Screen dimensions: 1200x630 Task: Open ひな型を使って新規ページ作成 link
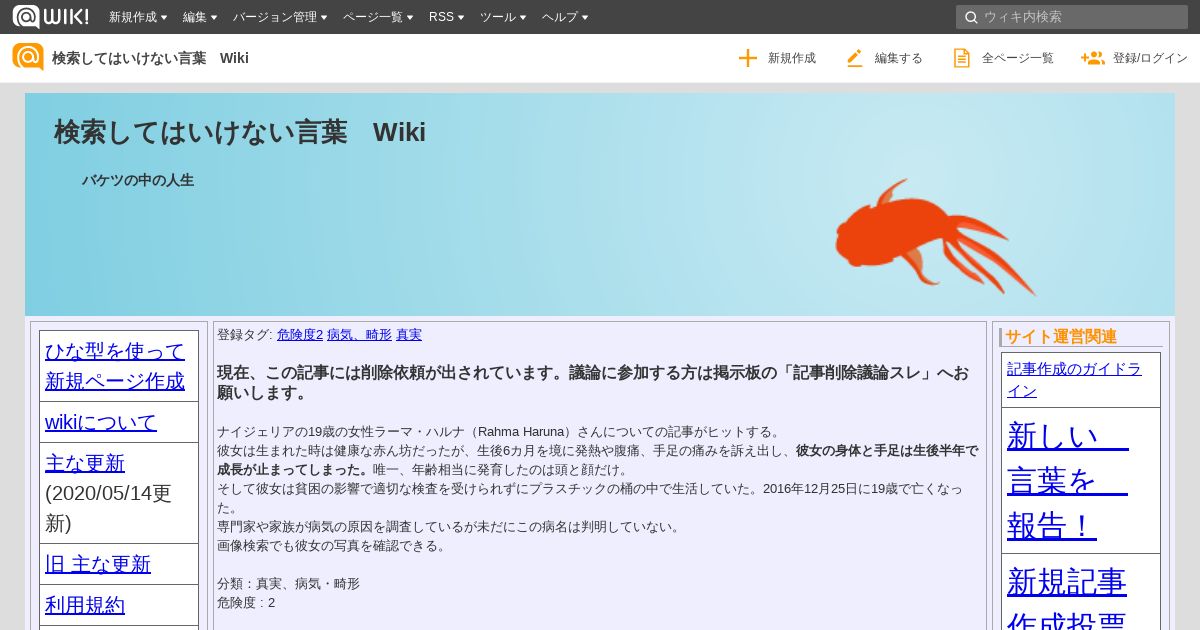coord(115,366)
